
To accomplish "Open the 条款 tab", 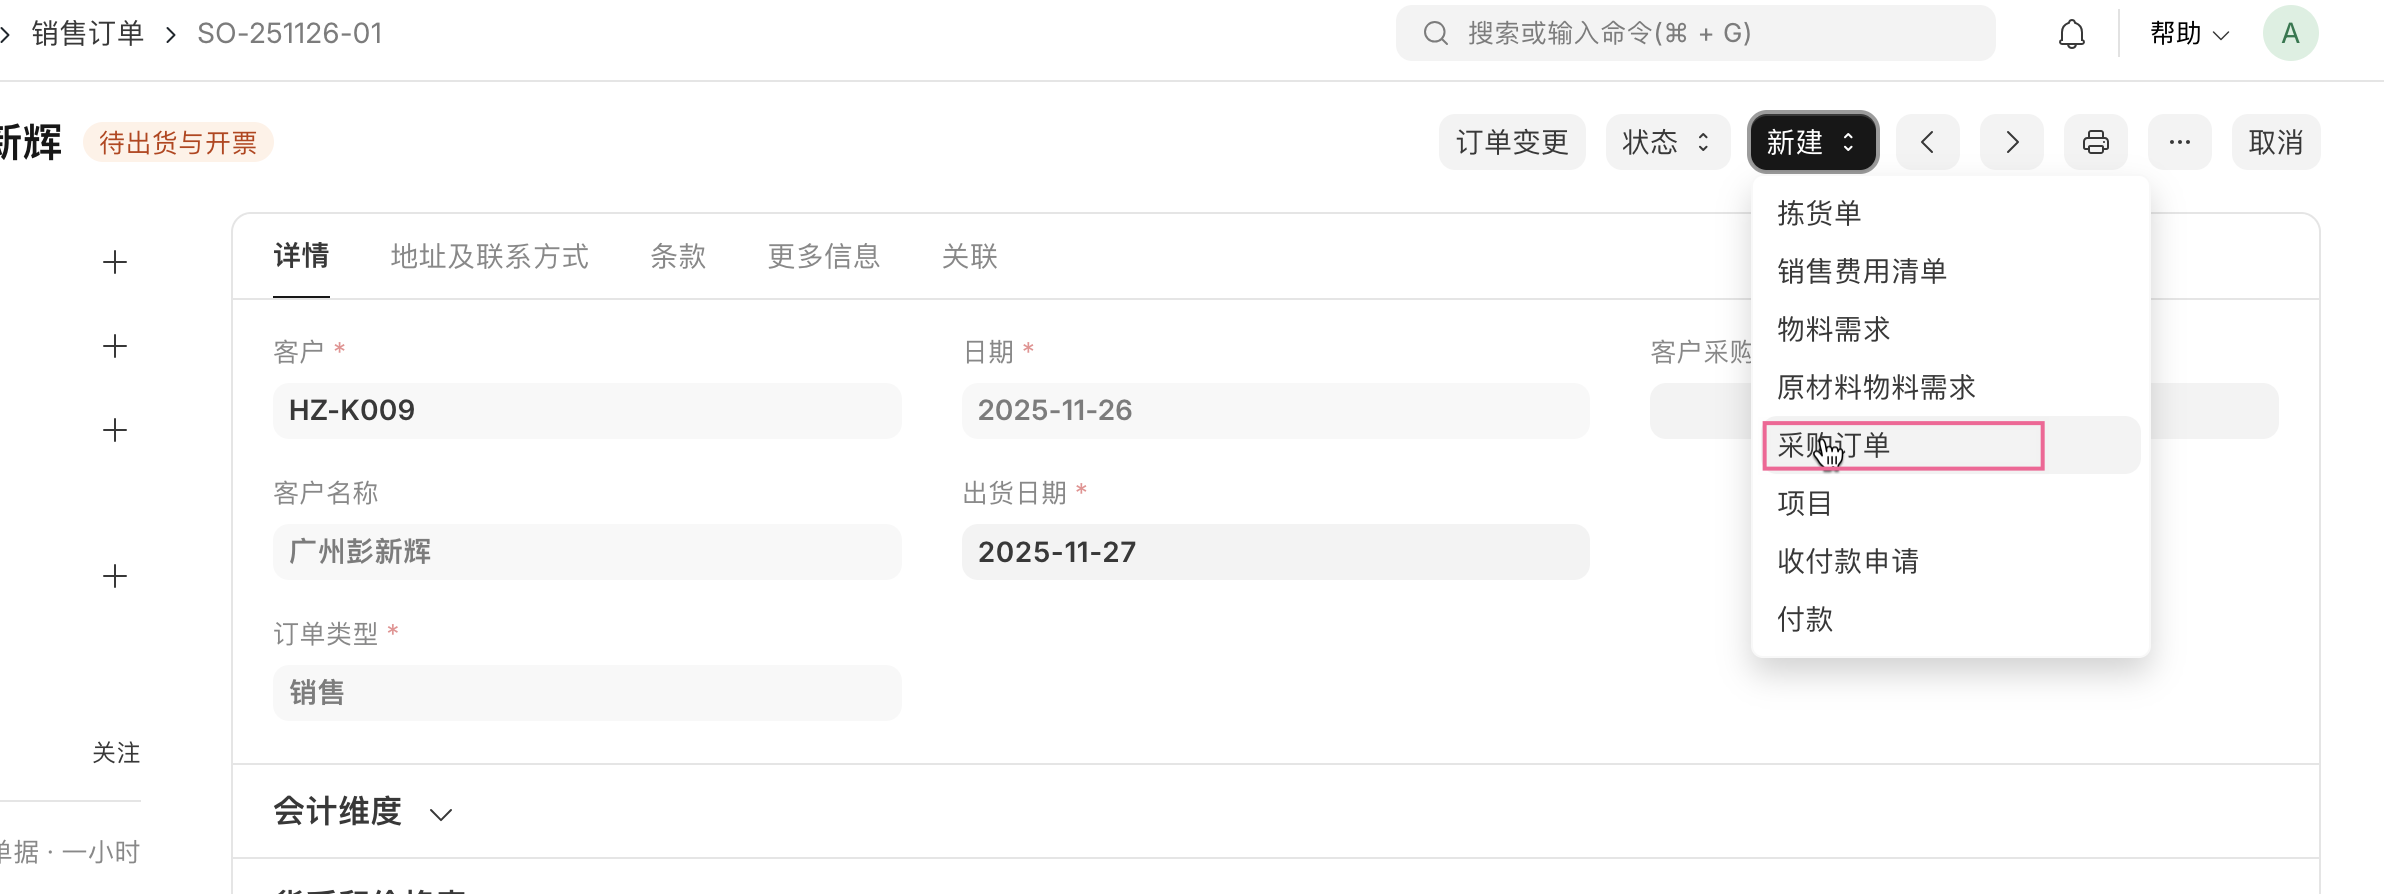I will (x=678, y=256).
